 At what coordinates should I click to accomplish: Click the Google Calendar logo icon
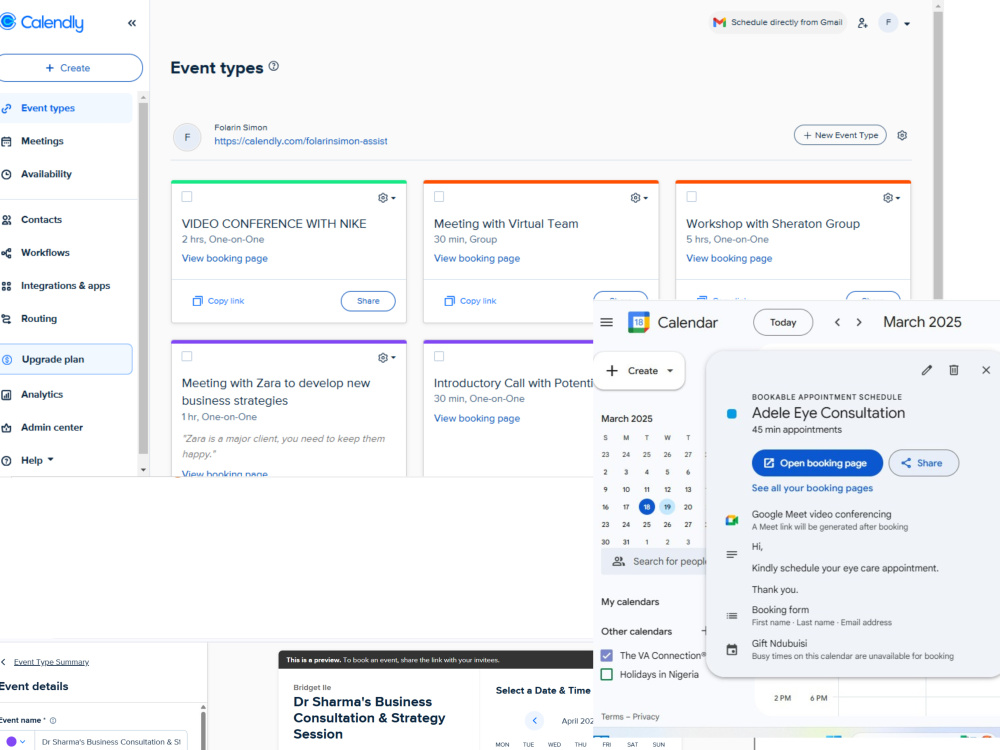point(638,323)
